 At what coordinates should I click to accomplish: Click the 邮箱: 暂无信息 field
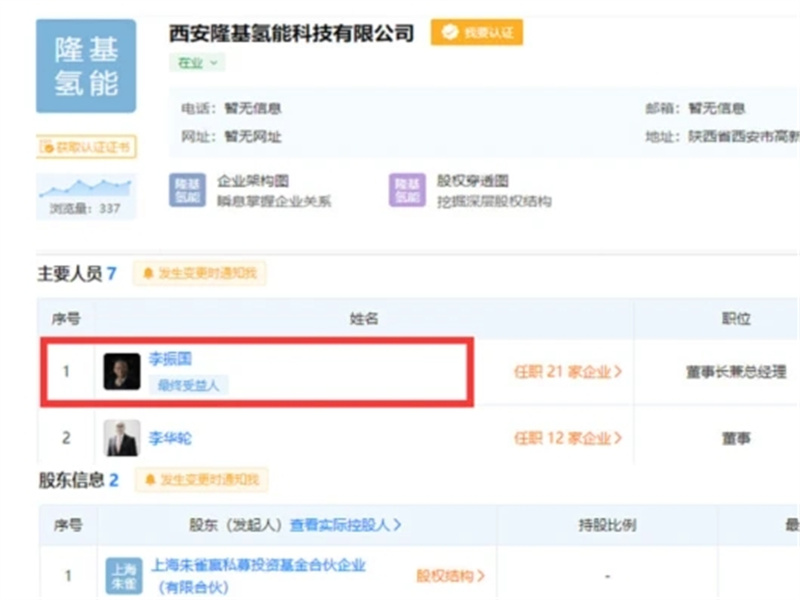pos(695,109)
